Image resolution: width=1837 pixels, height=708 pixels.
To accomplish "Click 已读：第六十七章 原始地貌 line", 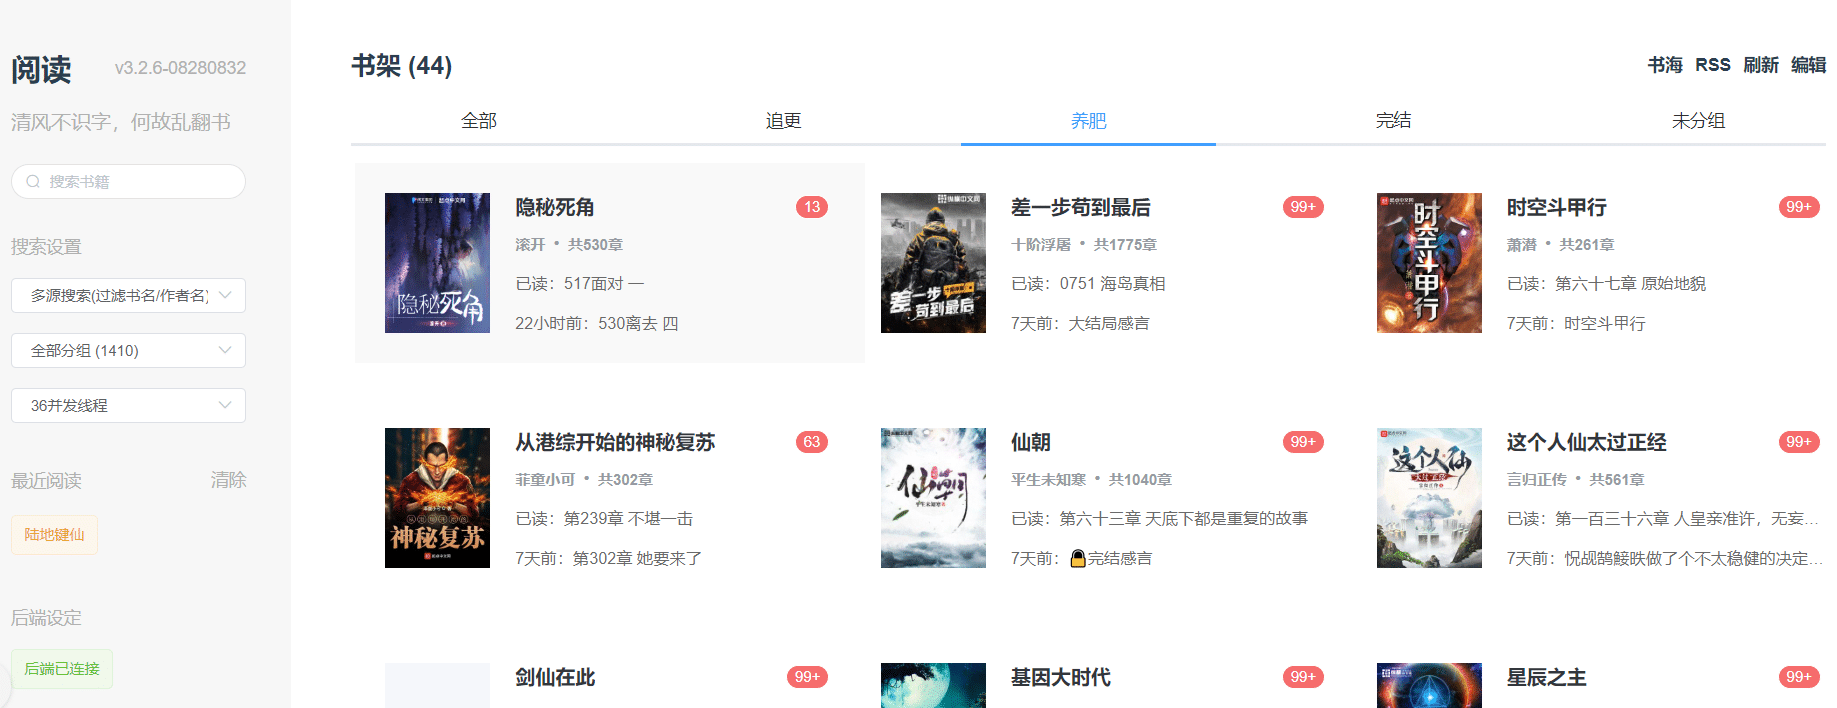I will click(x=1607, y=284).
